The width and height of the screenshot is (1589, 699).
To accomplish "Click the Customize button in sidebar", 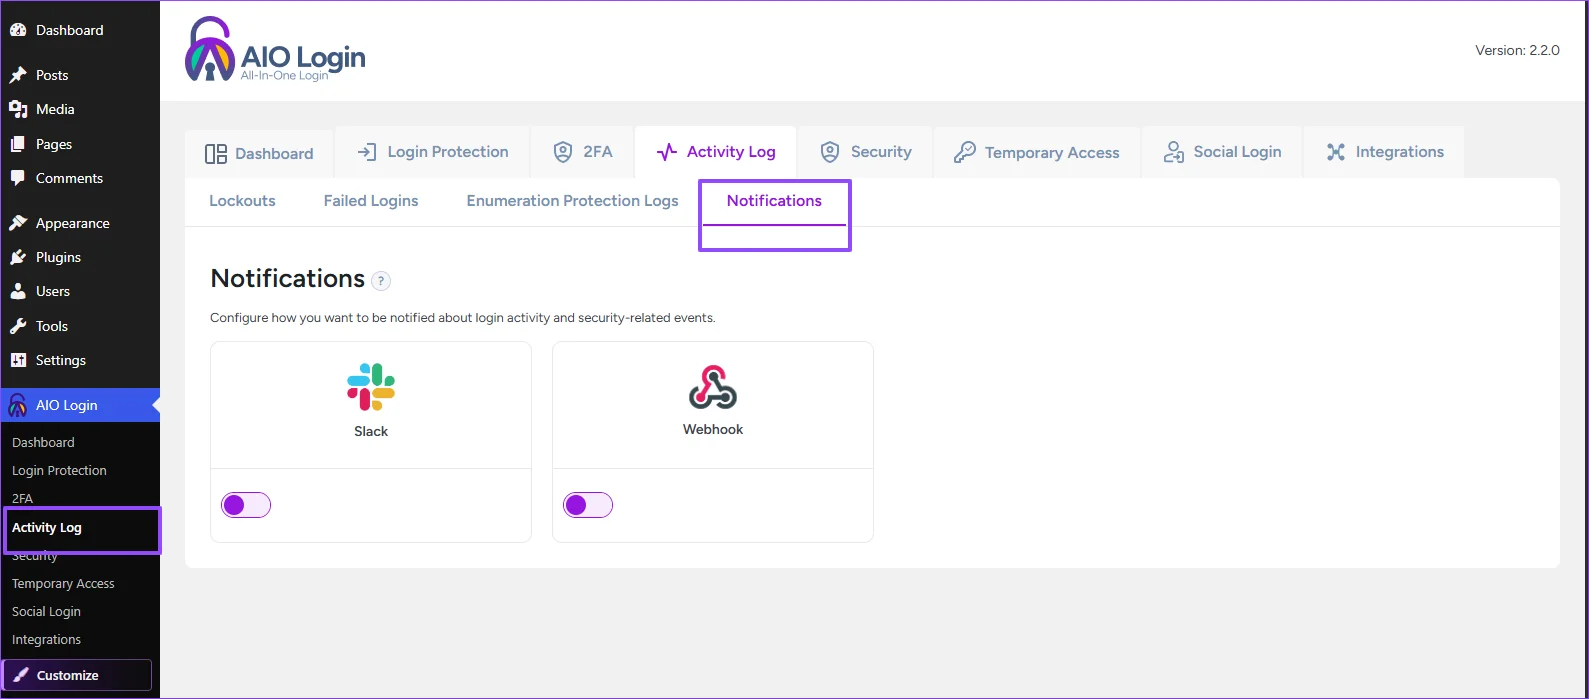I will click(77, 675).
